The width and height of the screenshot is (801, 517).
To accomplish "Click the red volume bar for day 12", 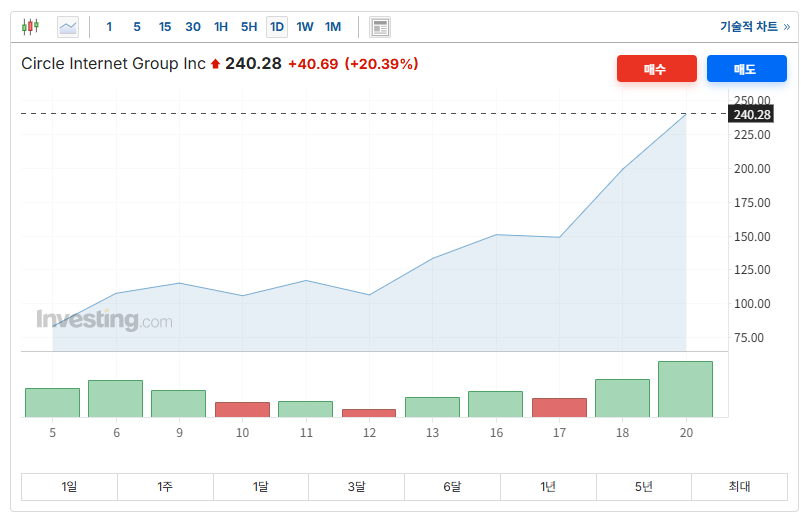I will pos(369,413).
